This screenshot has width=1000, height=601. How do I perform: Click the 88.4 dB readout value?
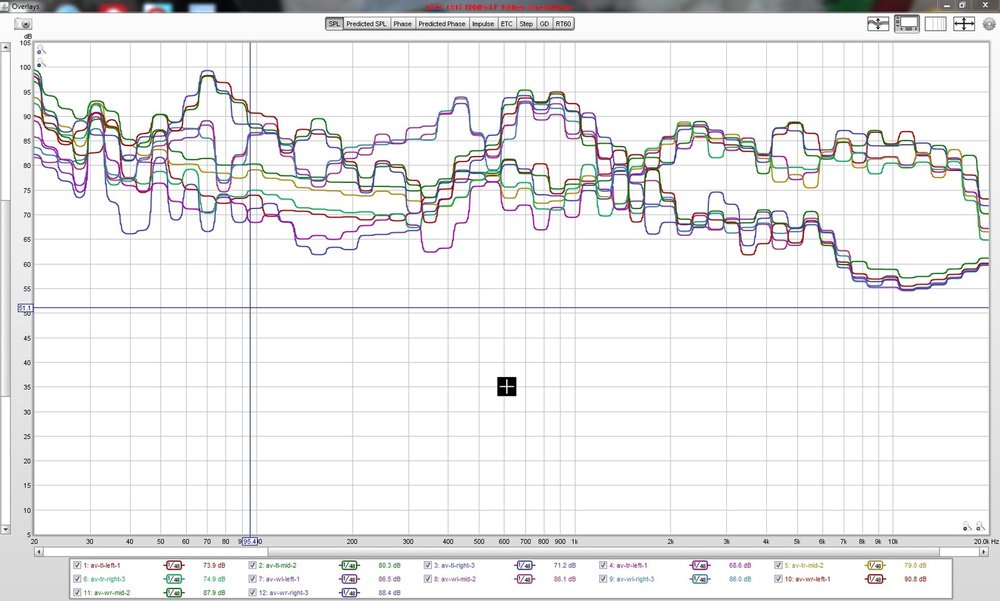click(389, 593)
